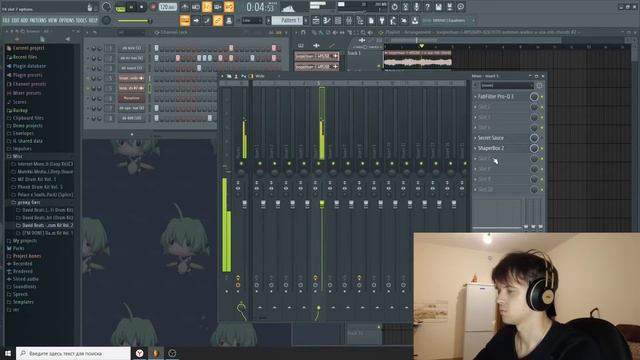The height and width of the screenshot is (360, 640).
Task: Open the mixer preset dropdown above effect slots
Action: (507, 86)
